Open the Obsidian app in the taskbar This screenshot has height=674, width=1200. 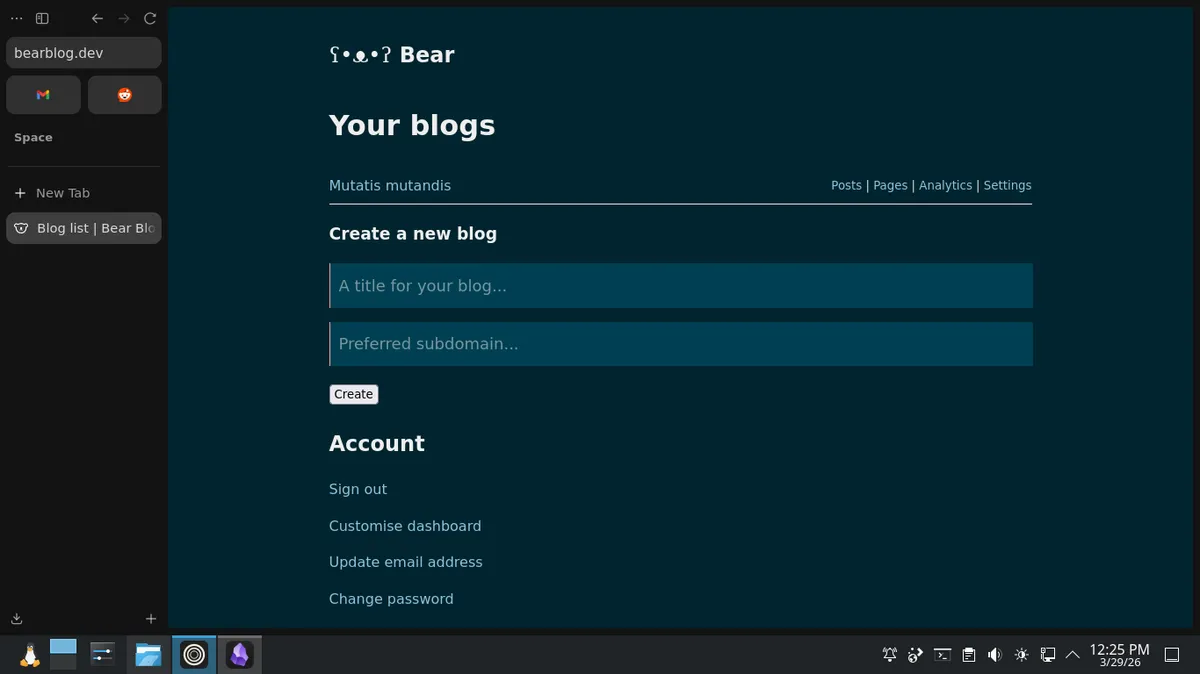(239, 655)
